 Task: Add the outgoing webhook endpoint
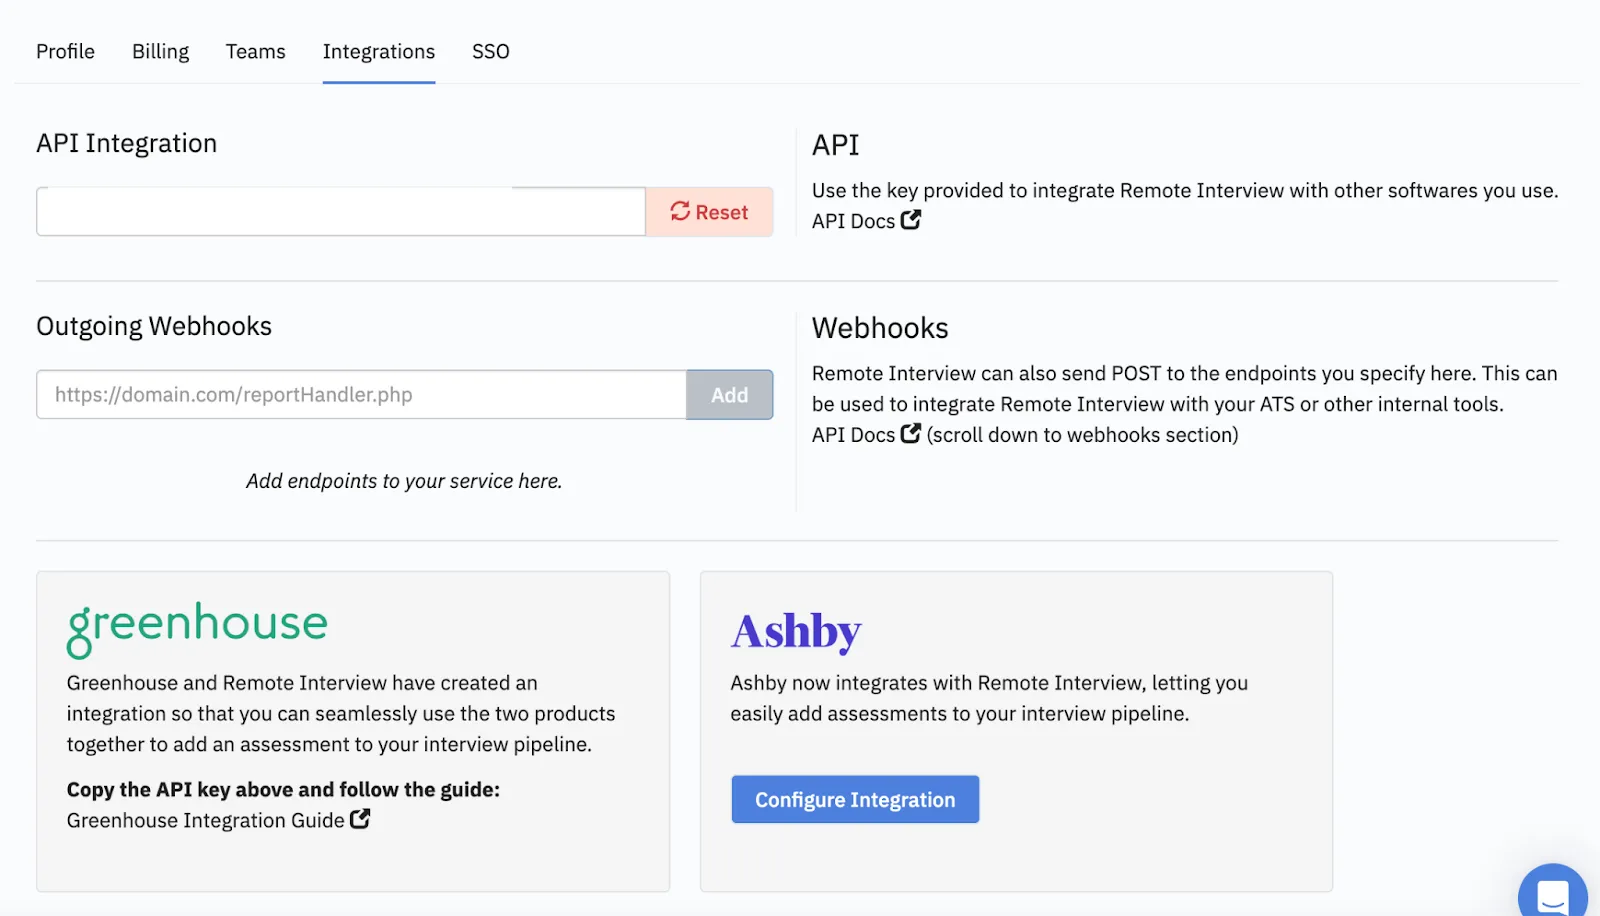tap(730, 395)
